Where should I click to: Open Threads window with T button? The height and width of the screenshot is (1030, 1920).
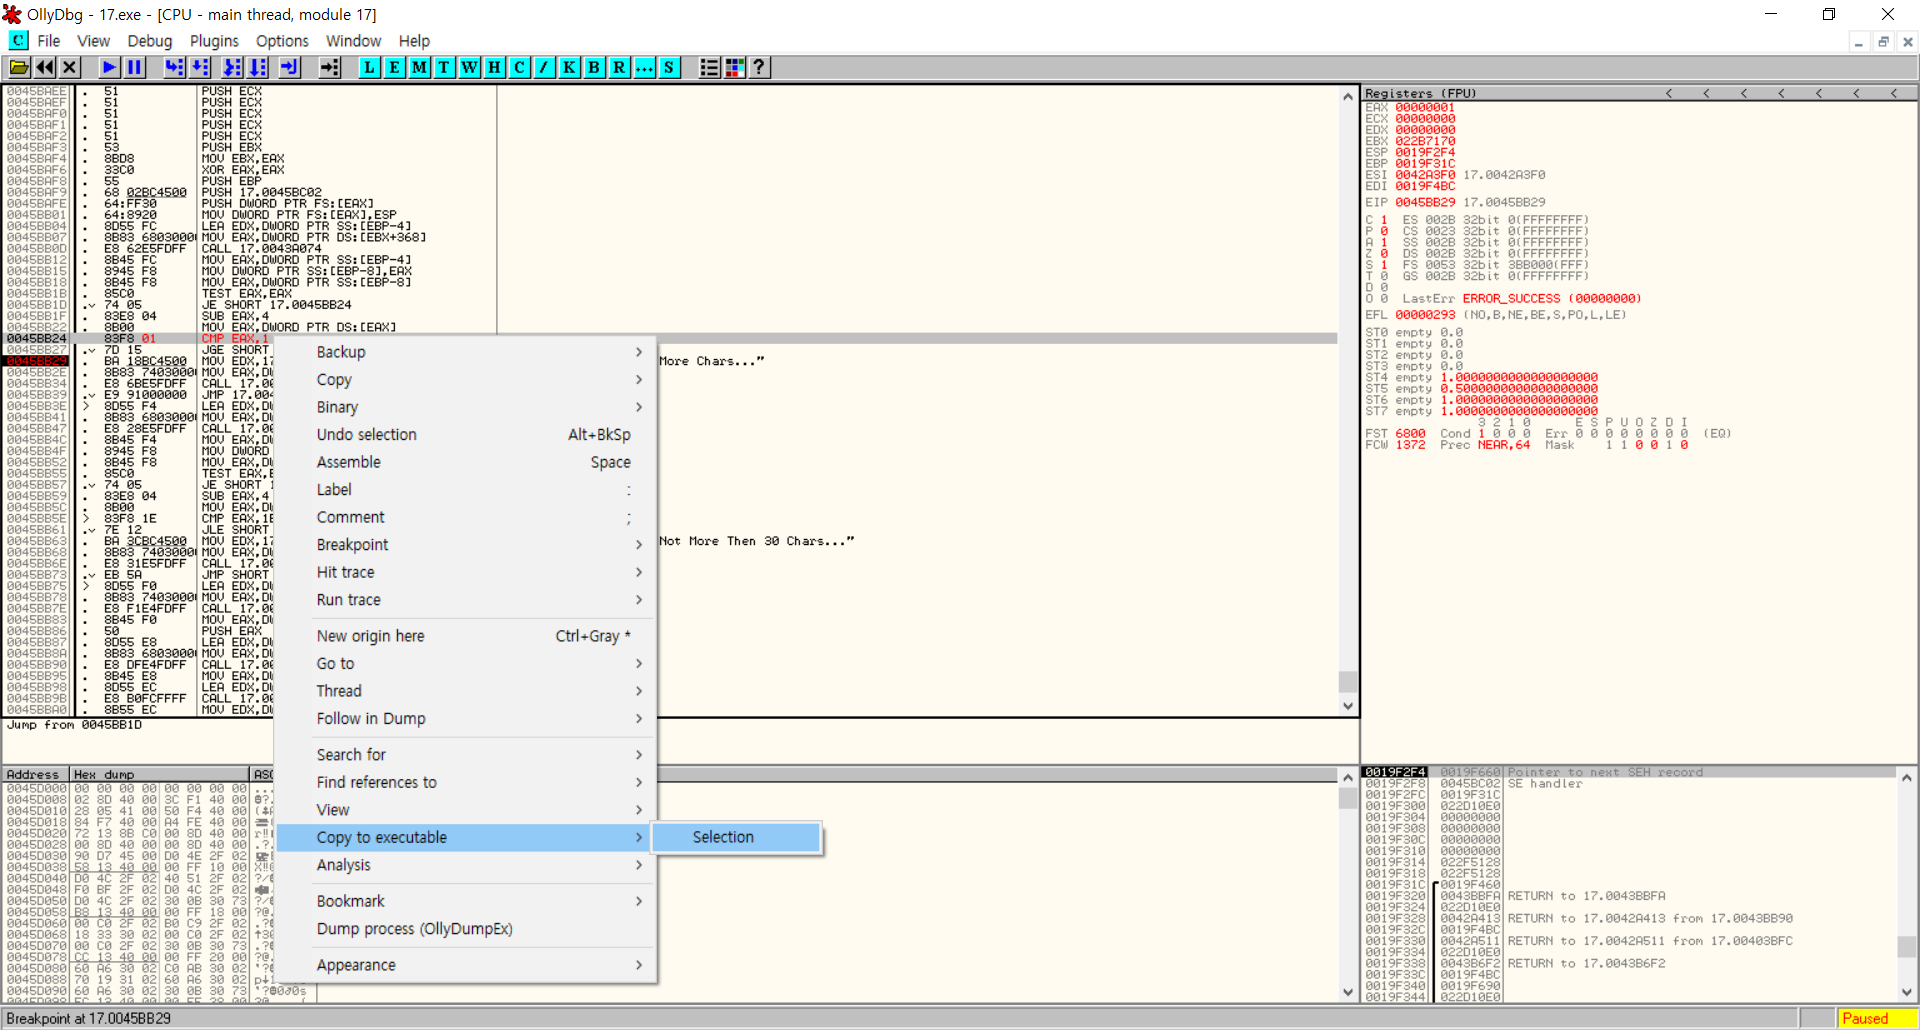point(445,67)
